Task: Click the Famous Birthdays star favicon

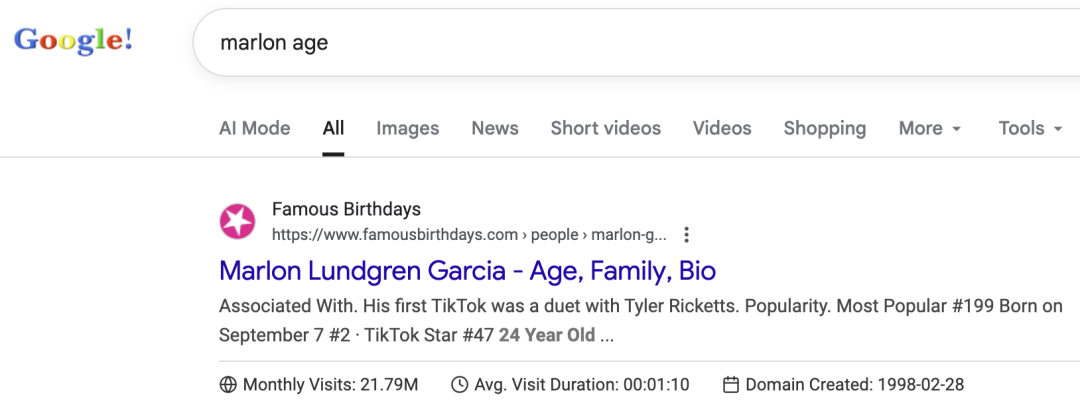Action: click(238, 222)
